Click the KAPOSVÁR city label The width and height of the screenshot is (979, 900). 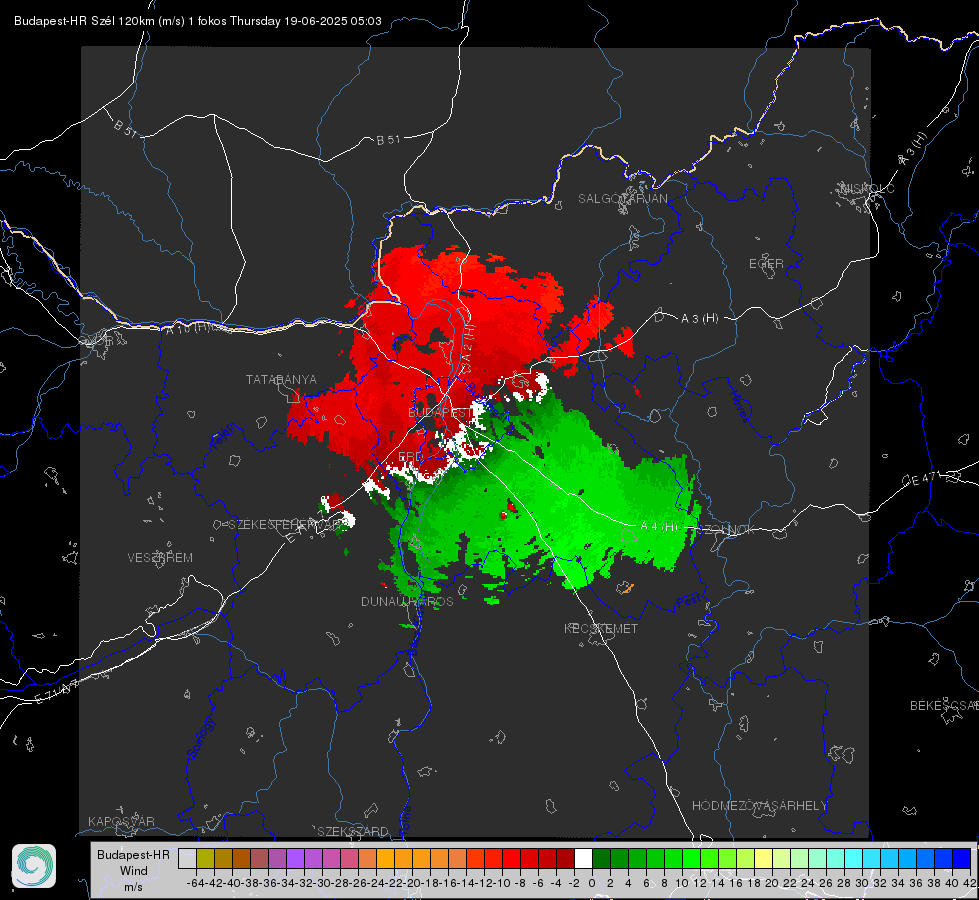pyautogui.click(x=121, y=821)
